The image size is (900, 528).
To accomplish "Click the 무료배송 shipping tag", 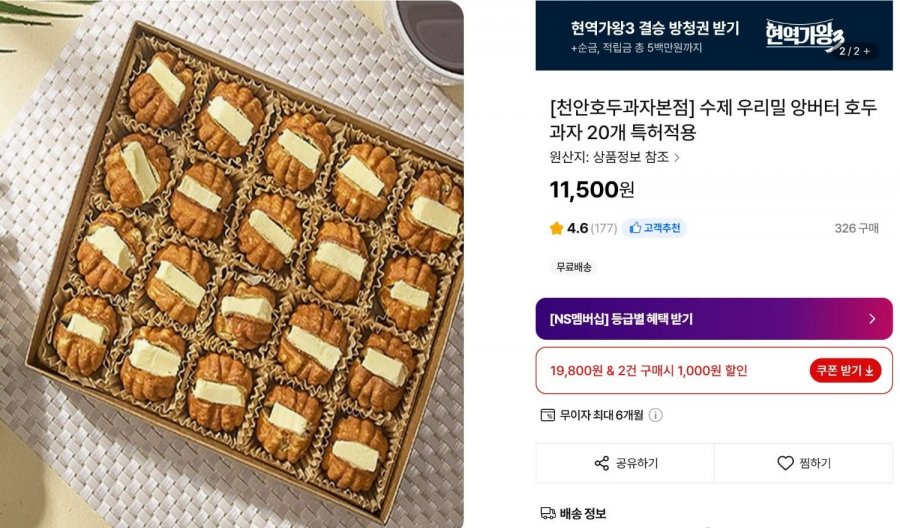I will click(x=573, y=267).
